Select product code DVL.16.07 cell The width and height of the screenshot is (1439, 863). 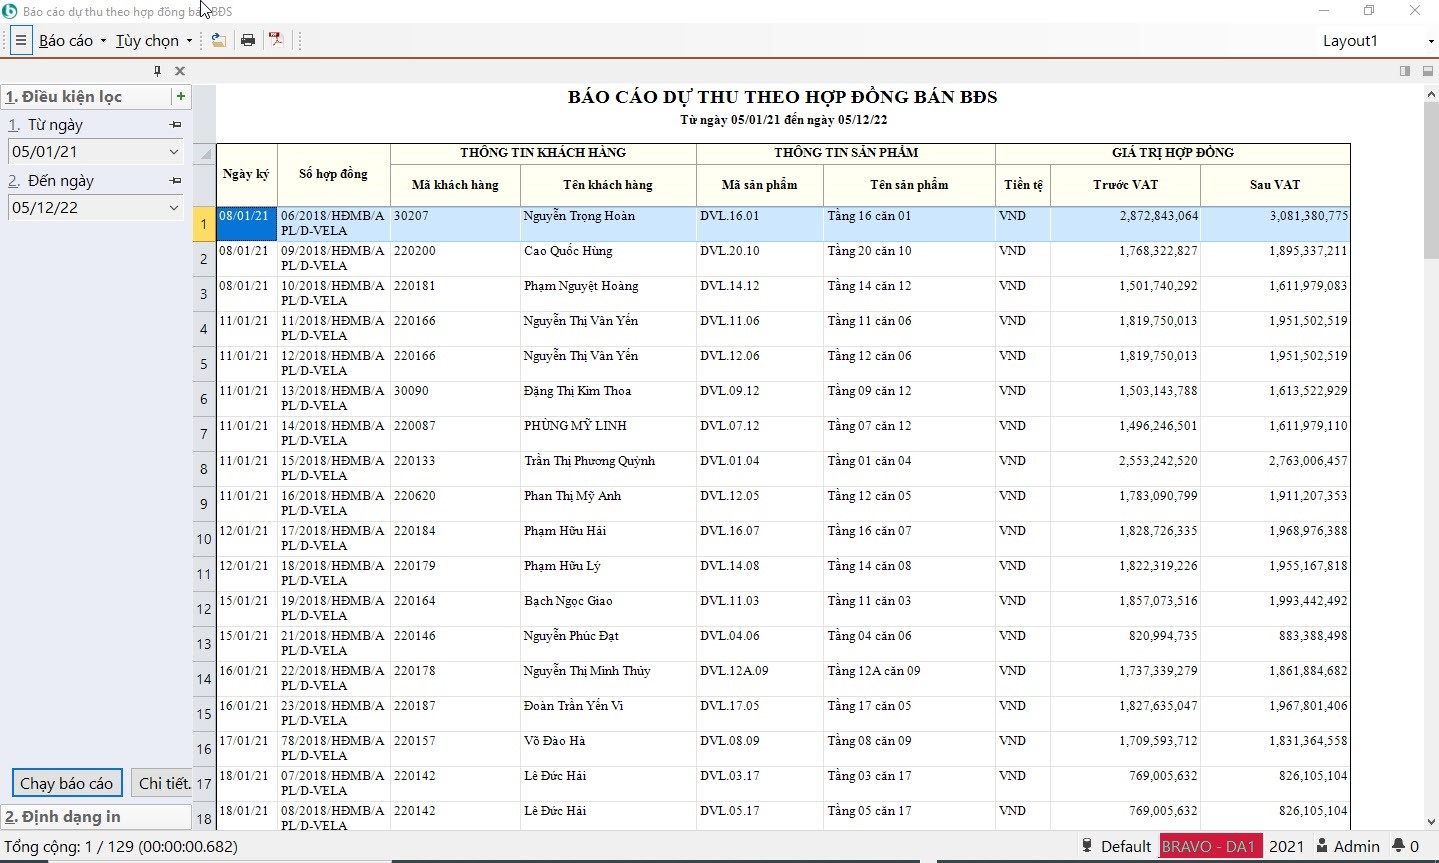760,539
